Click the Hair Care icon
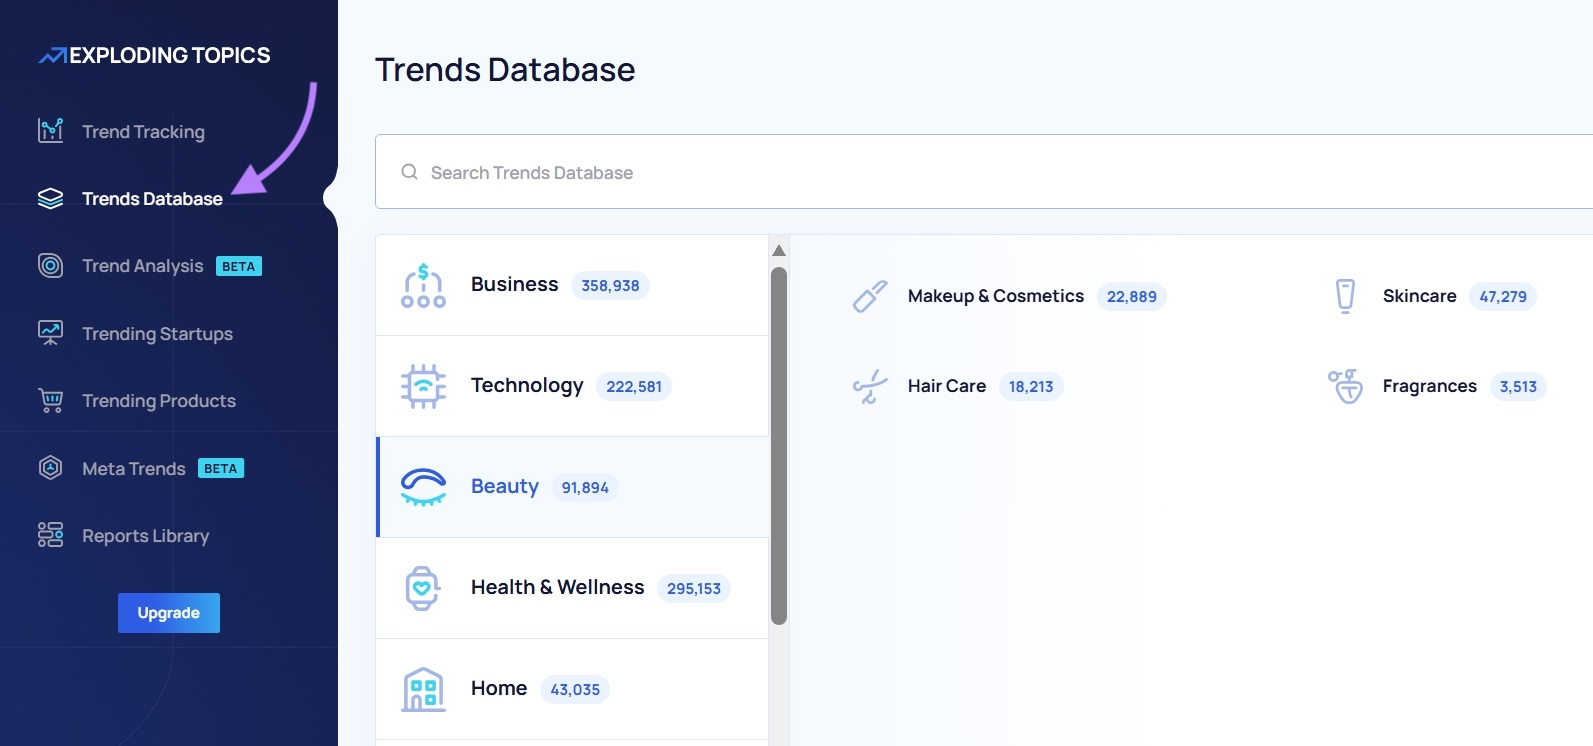The width and height of the screenshot is (1593, 746). click(869, 387)
